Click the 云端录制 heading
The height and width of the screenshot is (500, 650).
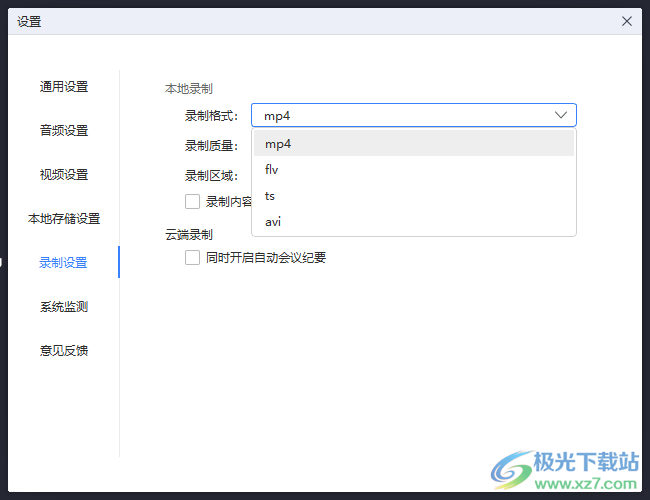point(189,235)
